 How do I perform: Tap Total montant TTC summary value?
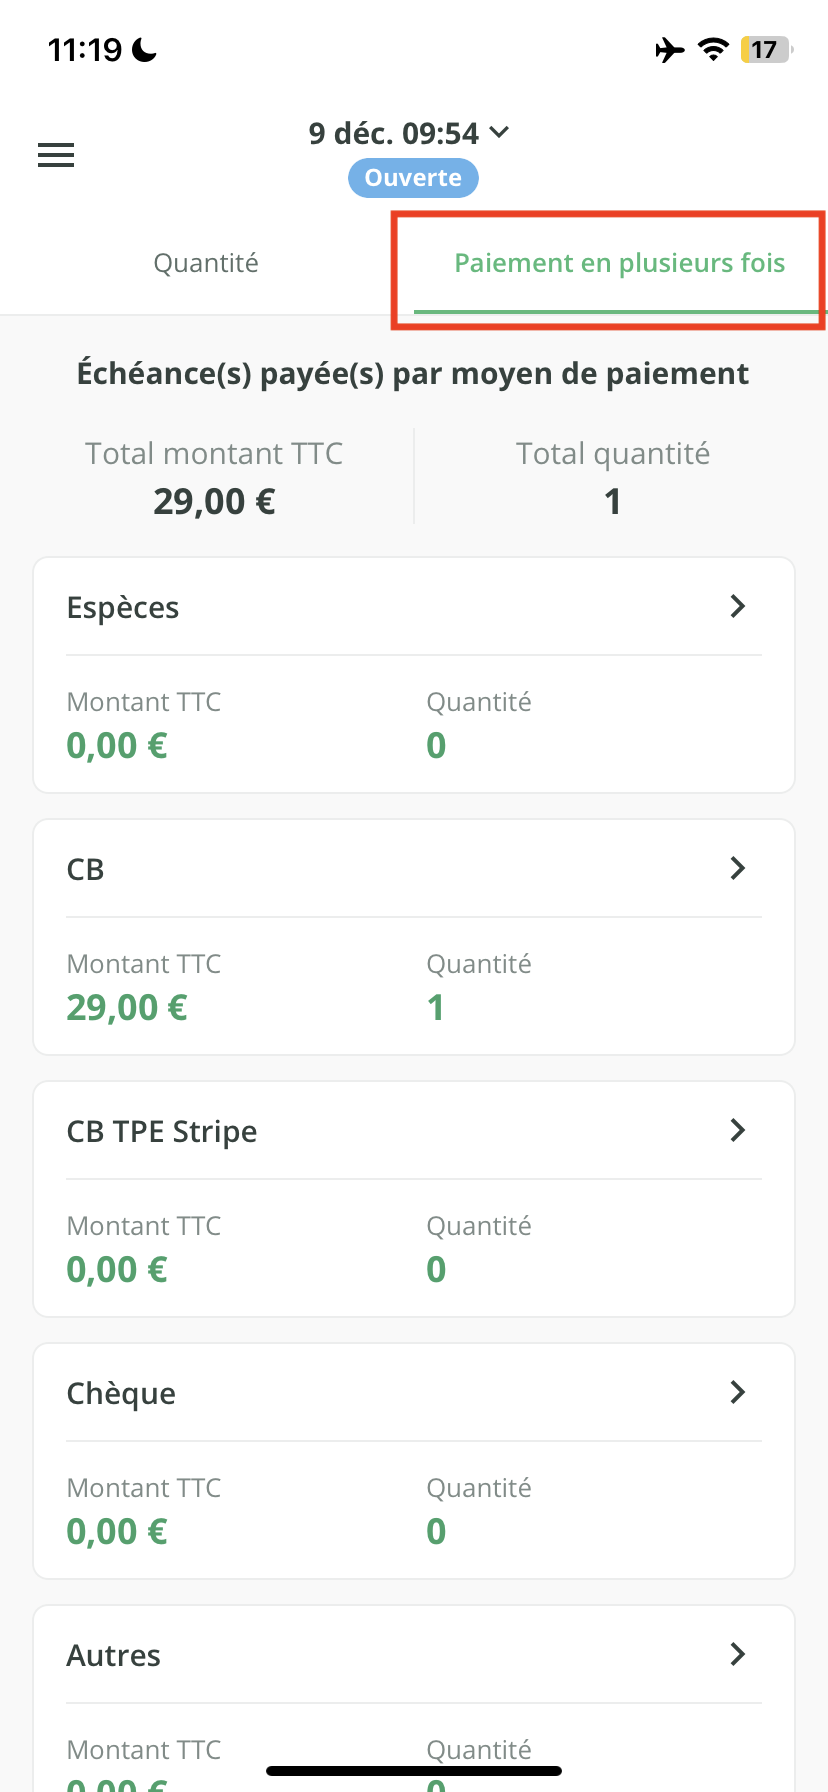click(214, 501)
